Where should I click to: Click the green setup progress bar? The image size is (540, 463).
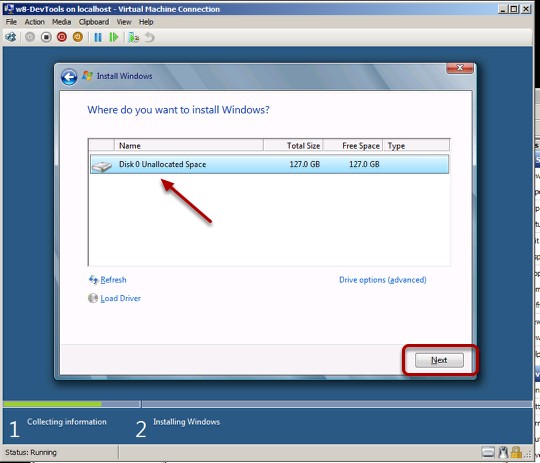tap(52, 404)
